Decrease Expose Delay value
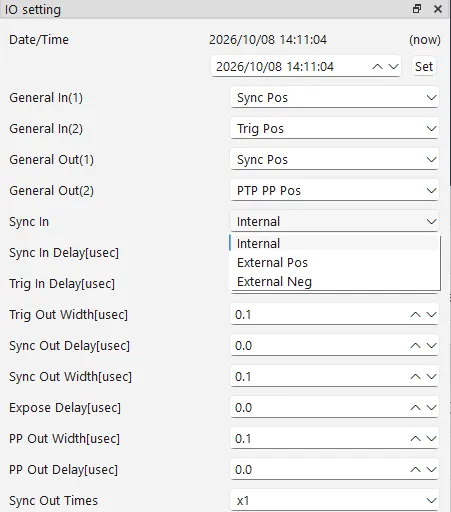 click(x=432, y=408)
